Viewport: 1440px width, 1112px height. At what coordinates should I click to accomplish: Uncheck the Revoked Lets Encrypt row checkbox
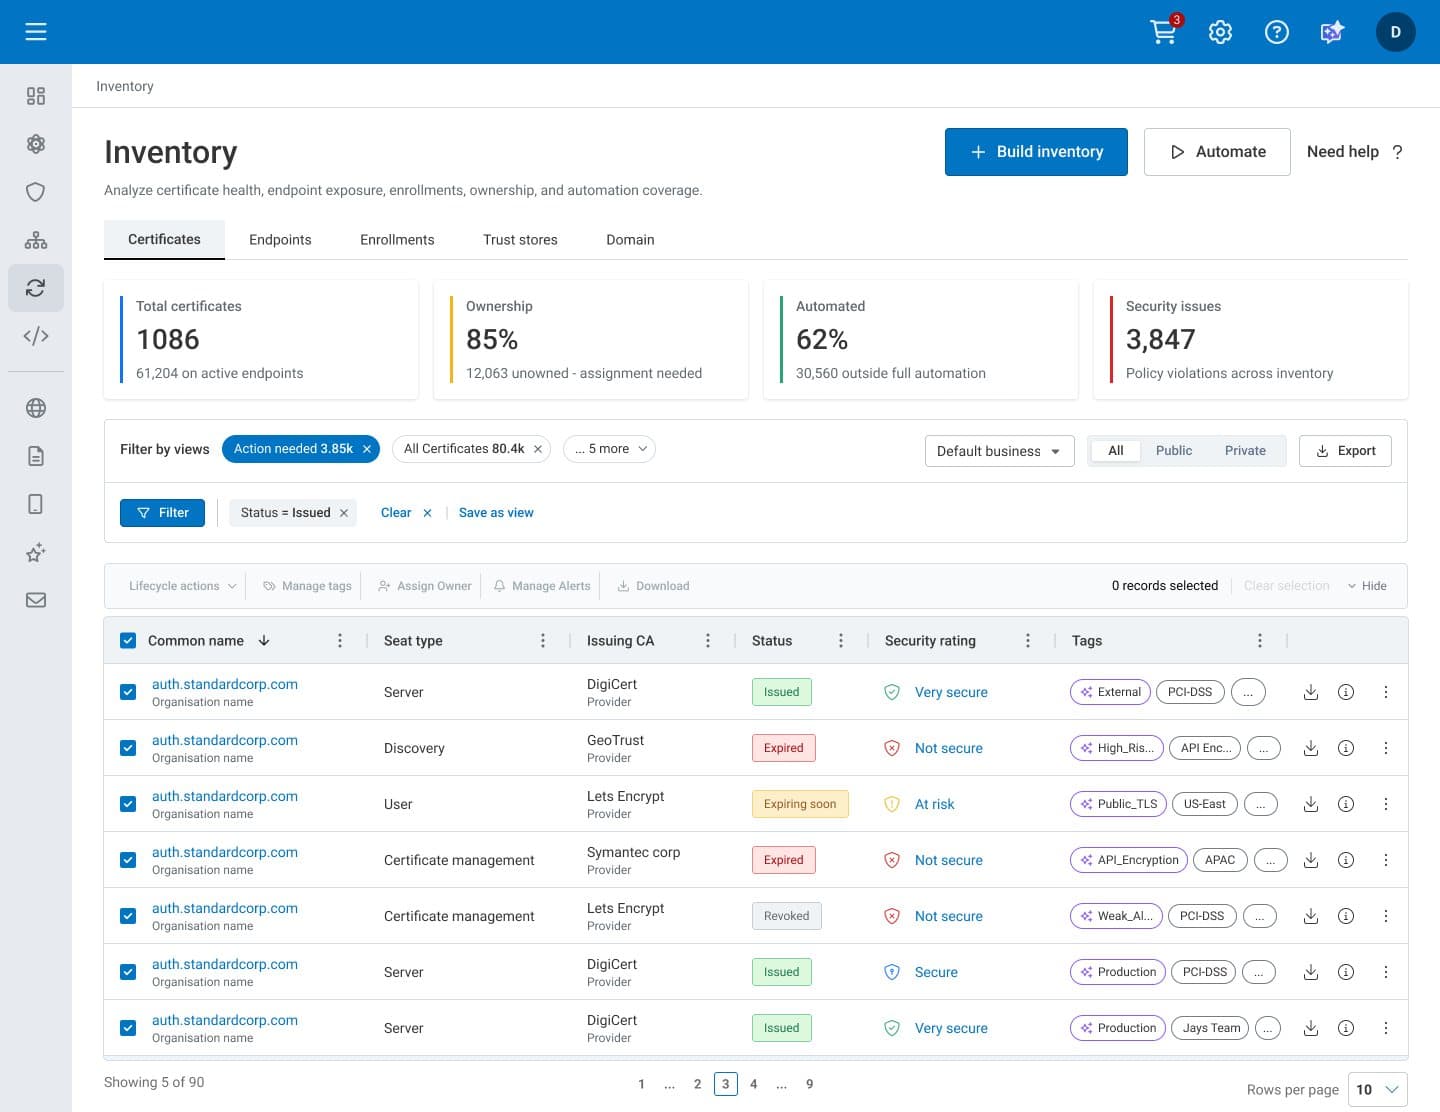(128, 916)
